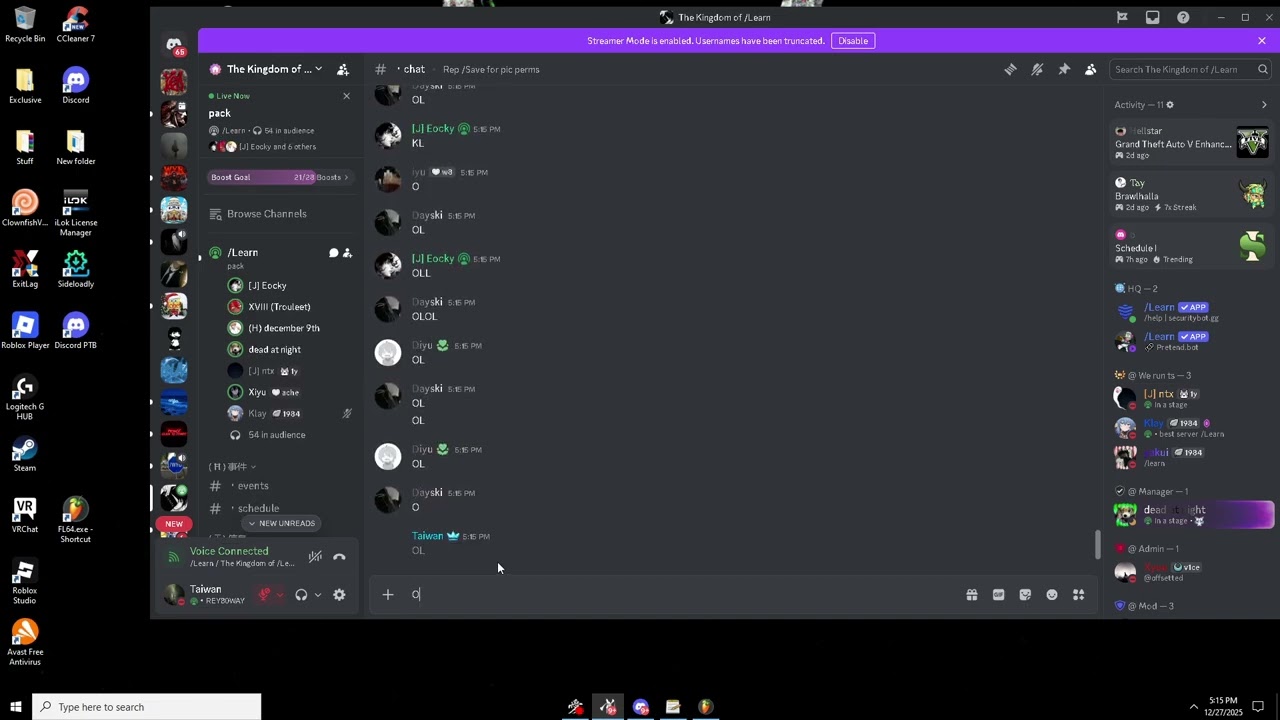This screenshot has width=1280, height=720.
Task: Open the events text channel
Action: pos(252,486)
